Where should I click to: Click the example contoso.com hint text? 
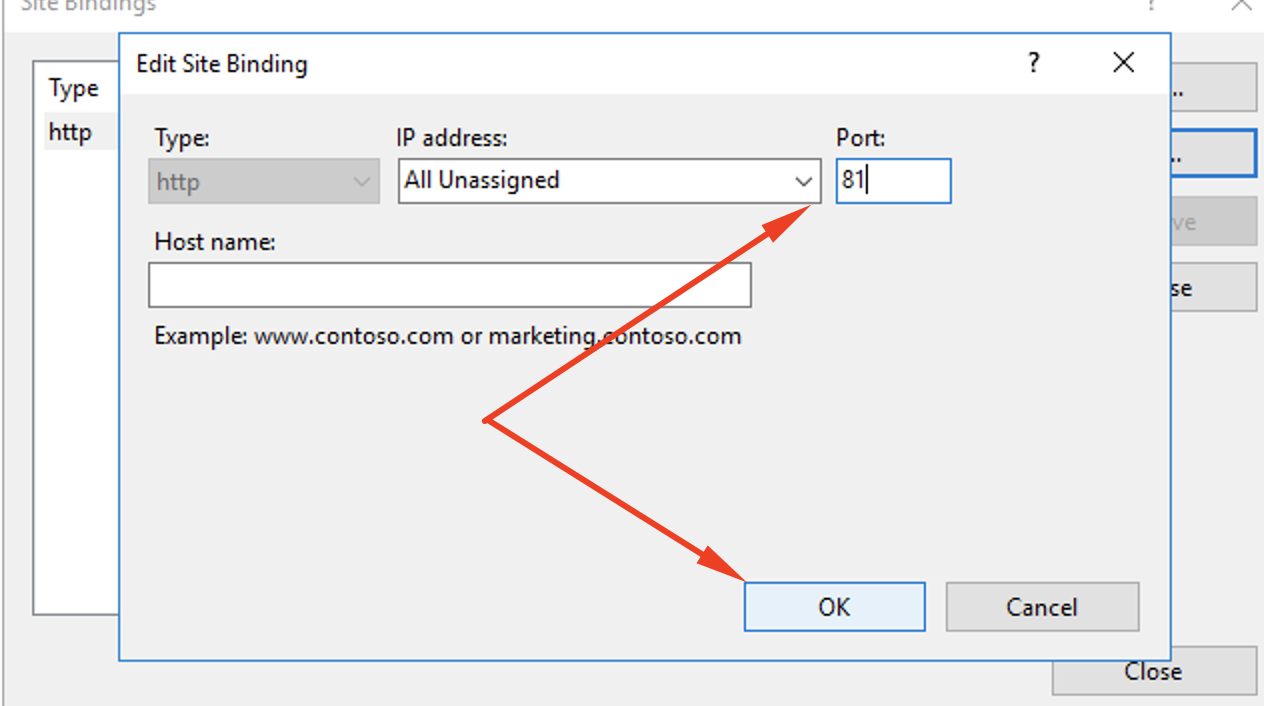pyautogui.click(x=448, y=335)
